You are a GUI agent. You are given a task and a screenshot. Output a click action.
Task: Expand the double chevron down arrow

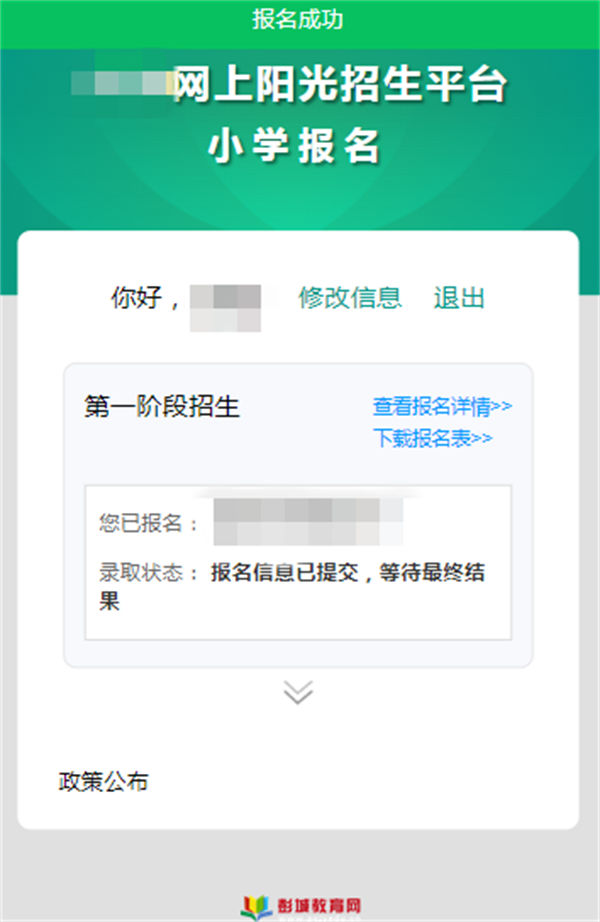298,692
